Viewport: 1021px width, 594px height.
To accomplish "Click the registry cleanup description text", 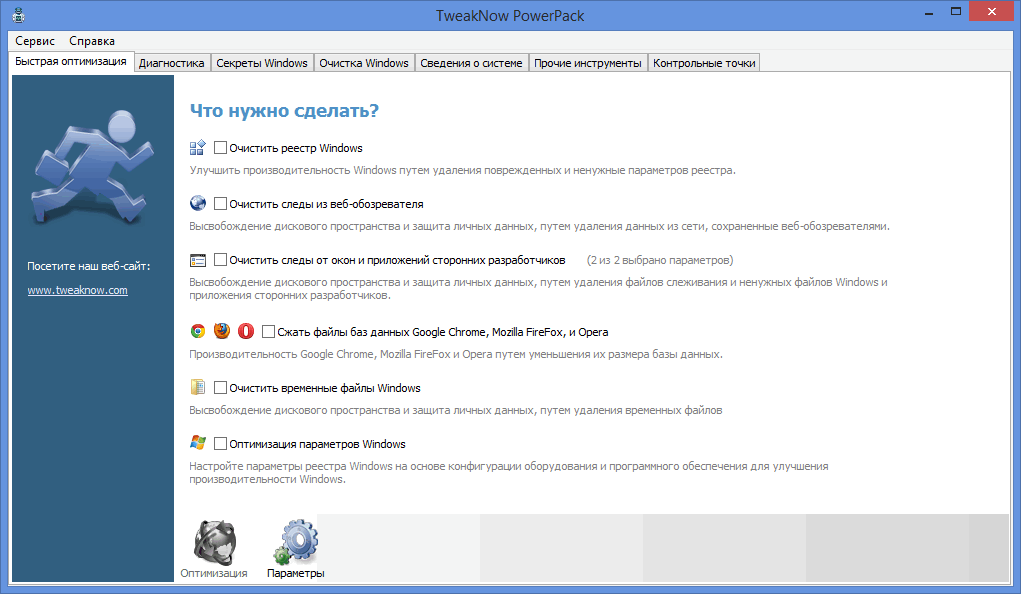I will (462, 171).
